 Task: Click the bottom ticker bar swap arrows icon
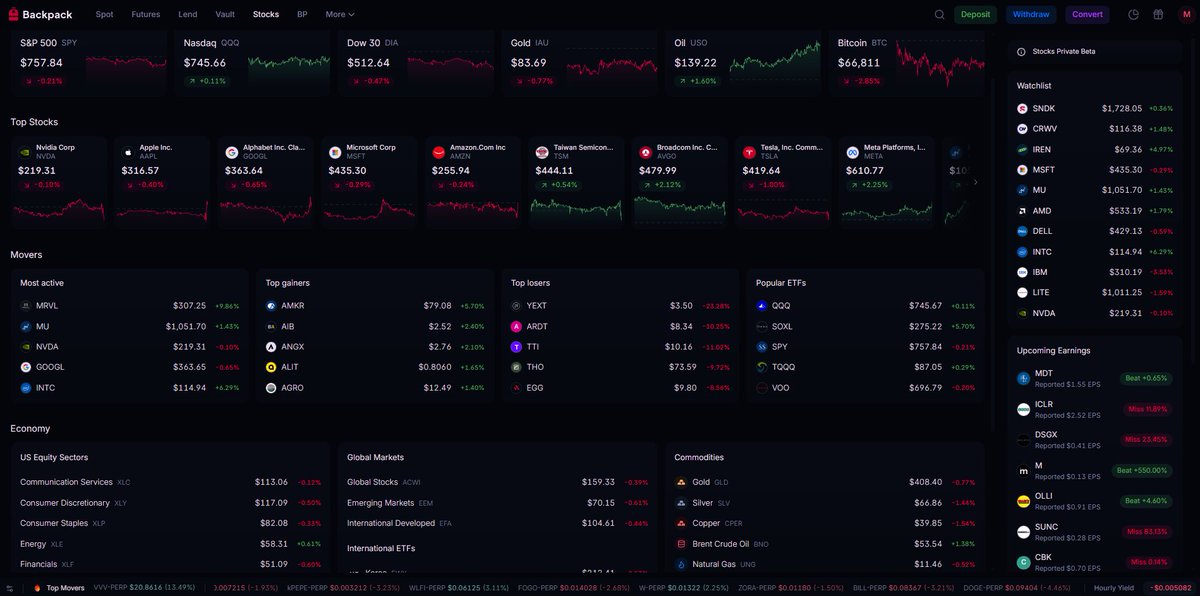pos(10,588)
